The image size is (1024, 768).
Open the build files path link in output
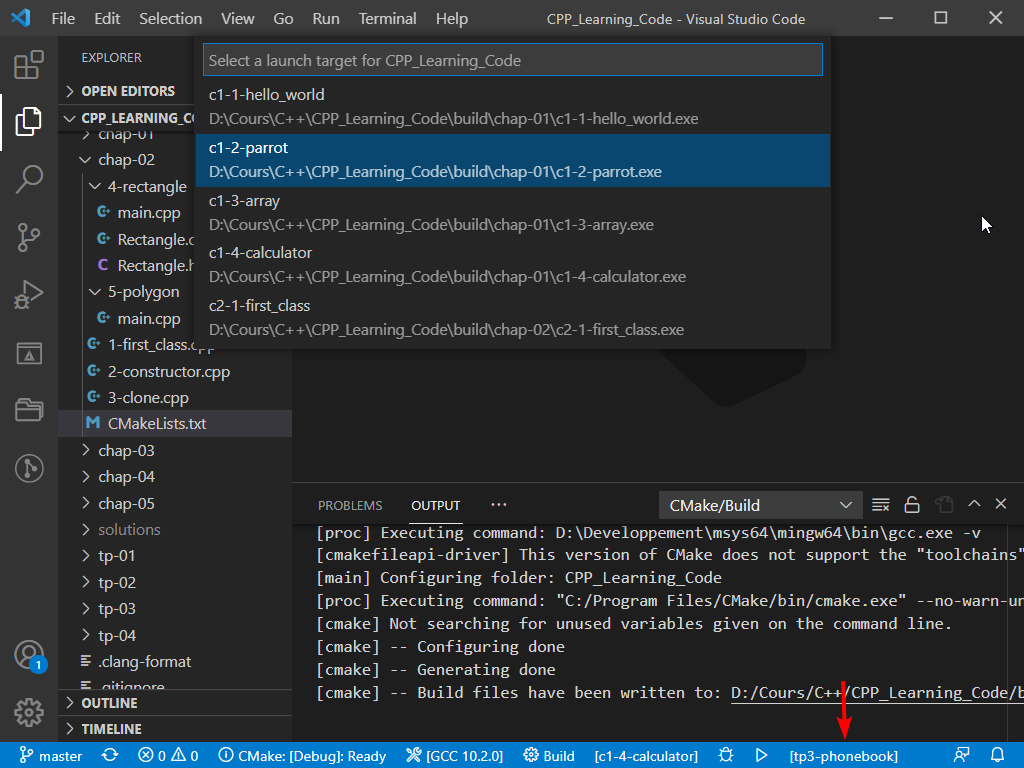click(876, 692)
